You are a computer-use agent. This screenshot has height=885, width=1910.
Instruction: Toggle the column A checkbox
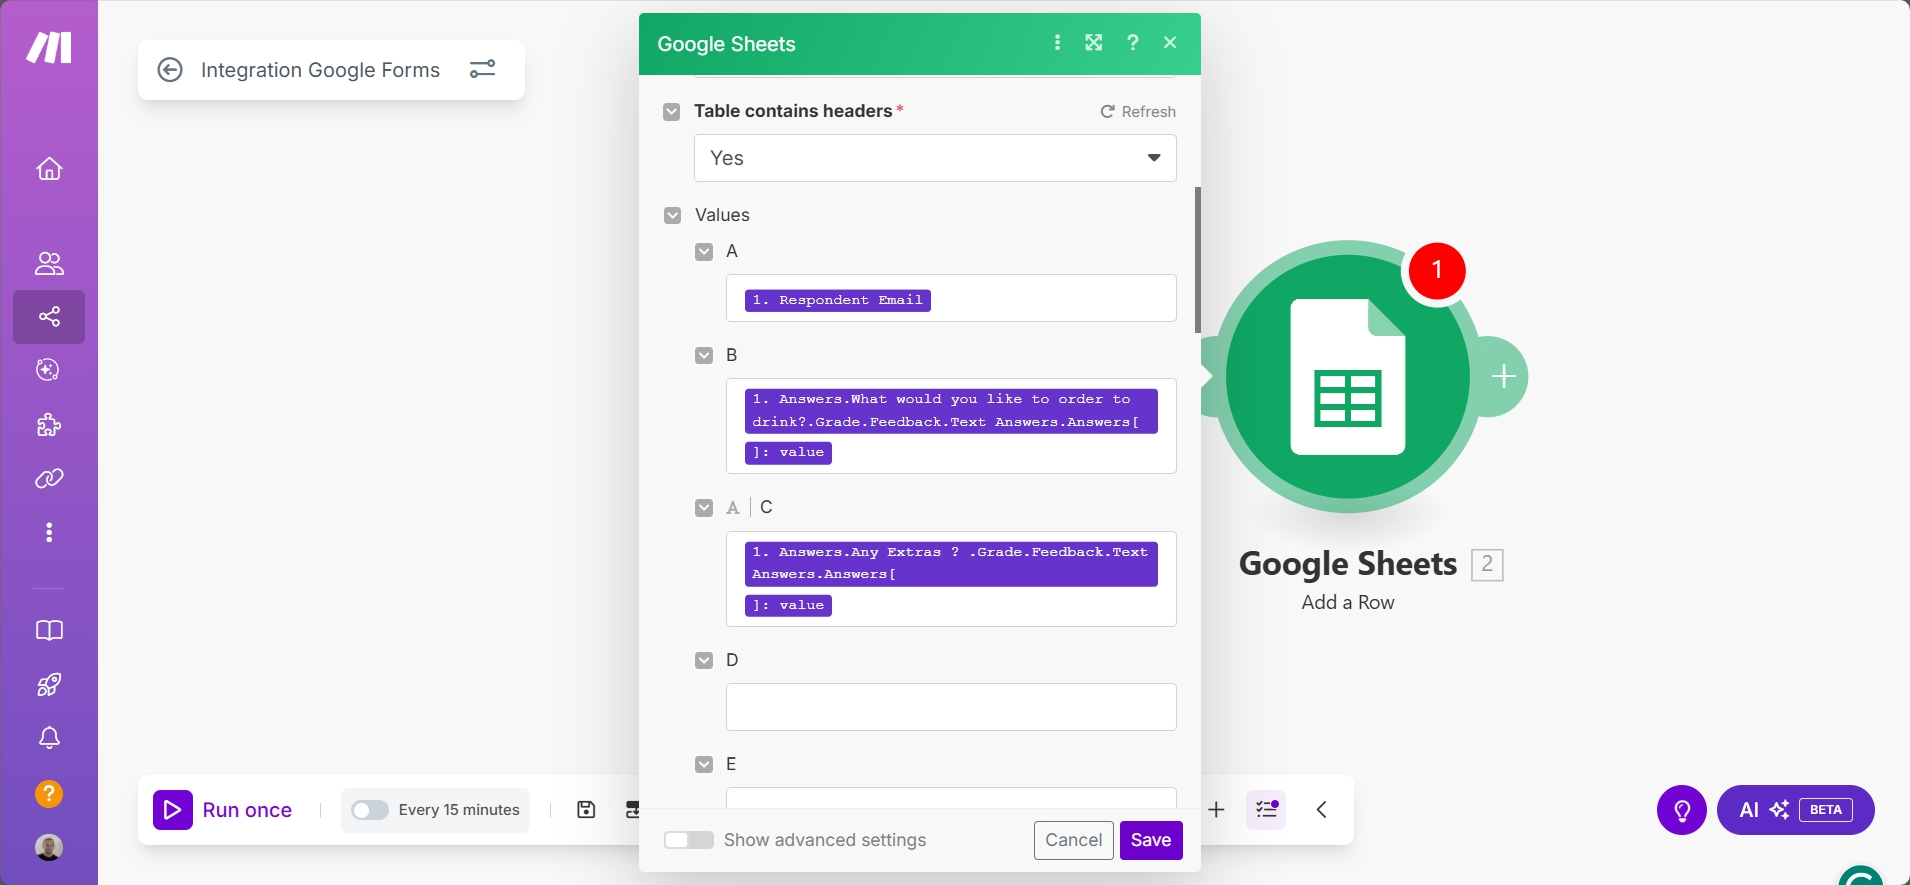point(704,251)
